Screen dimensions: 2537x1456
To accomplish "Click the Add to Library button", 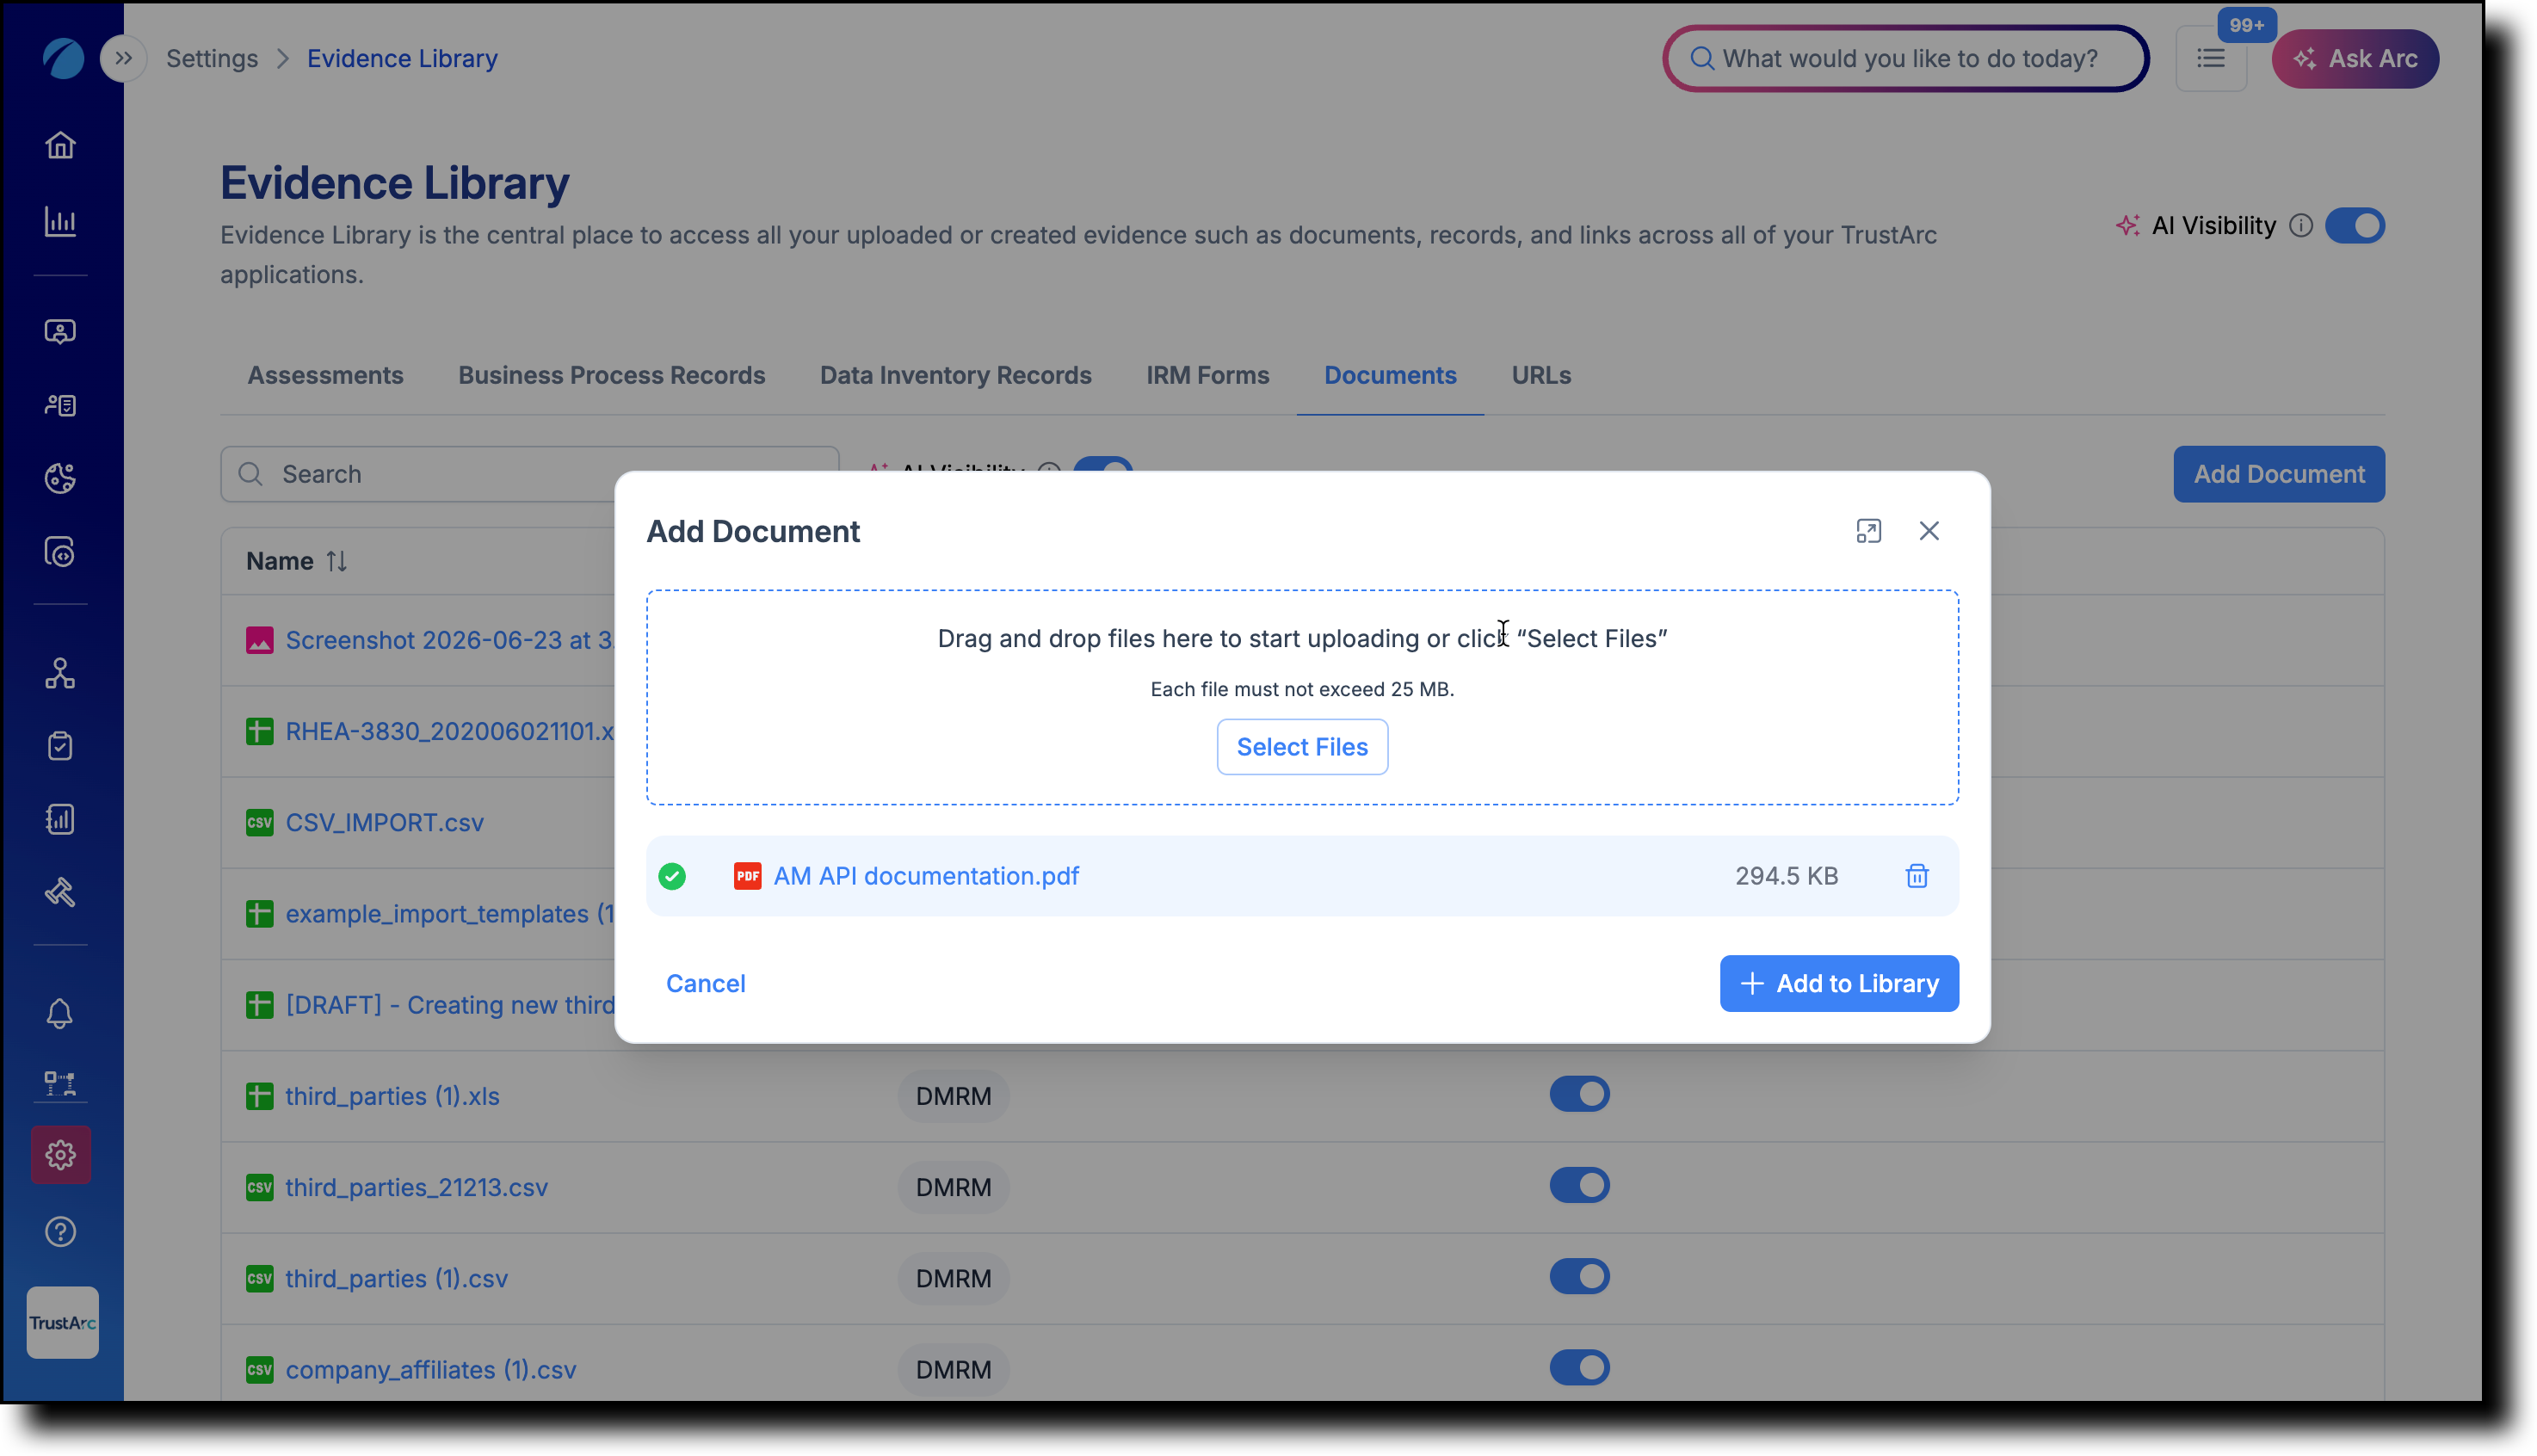I will (1838, 984).
